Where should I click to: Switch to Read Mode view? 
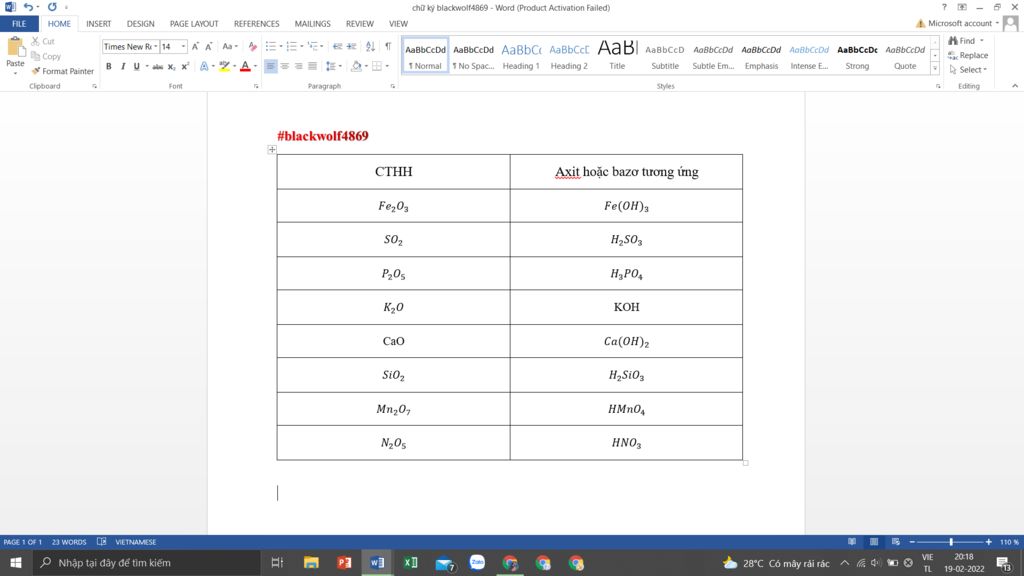click(852, 542)
